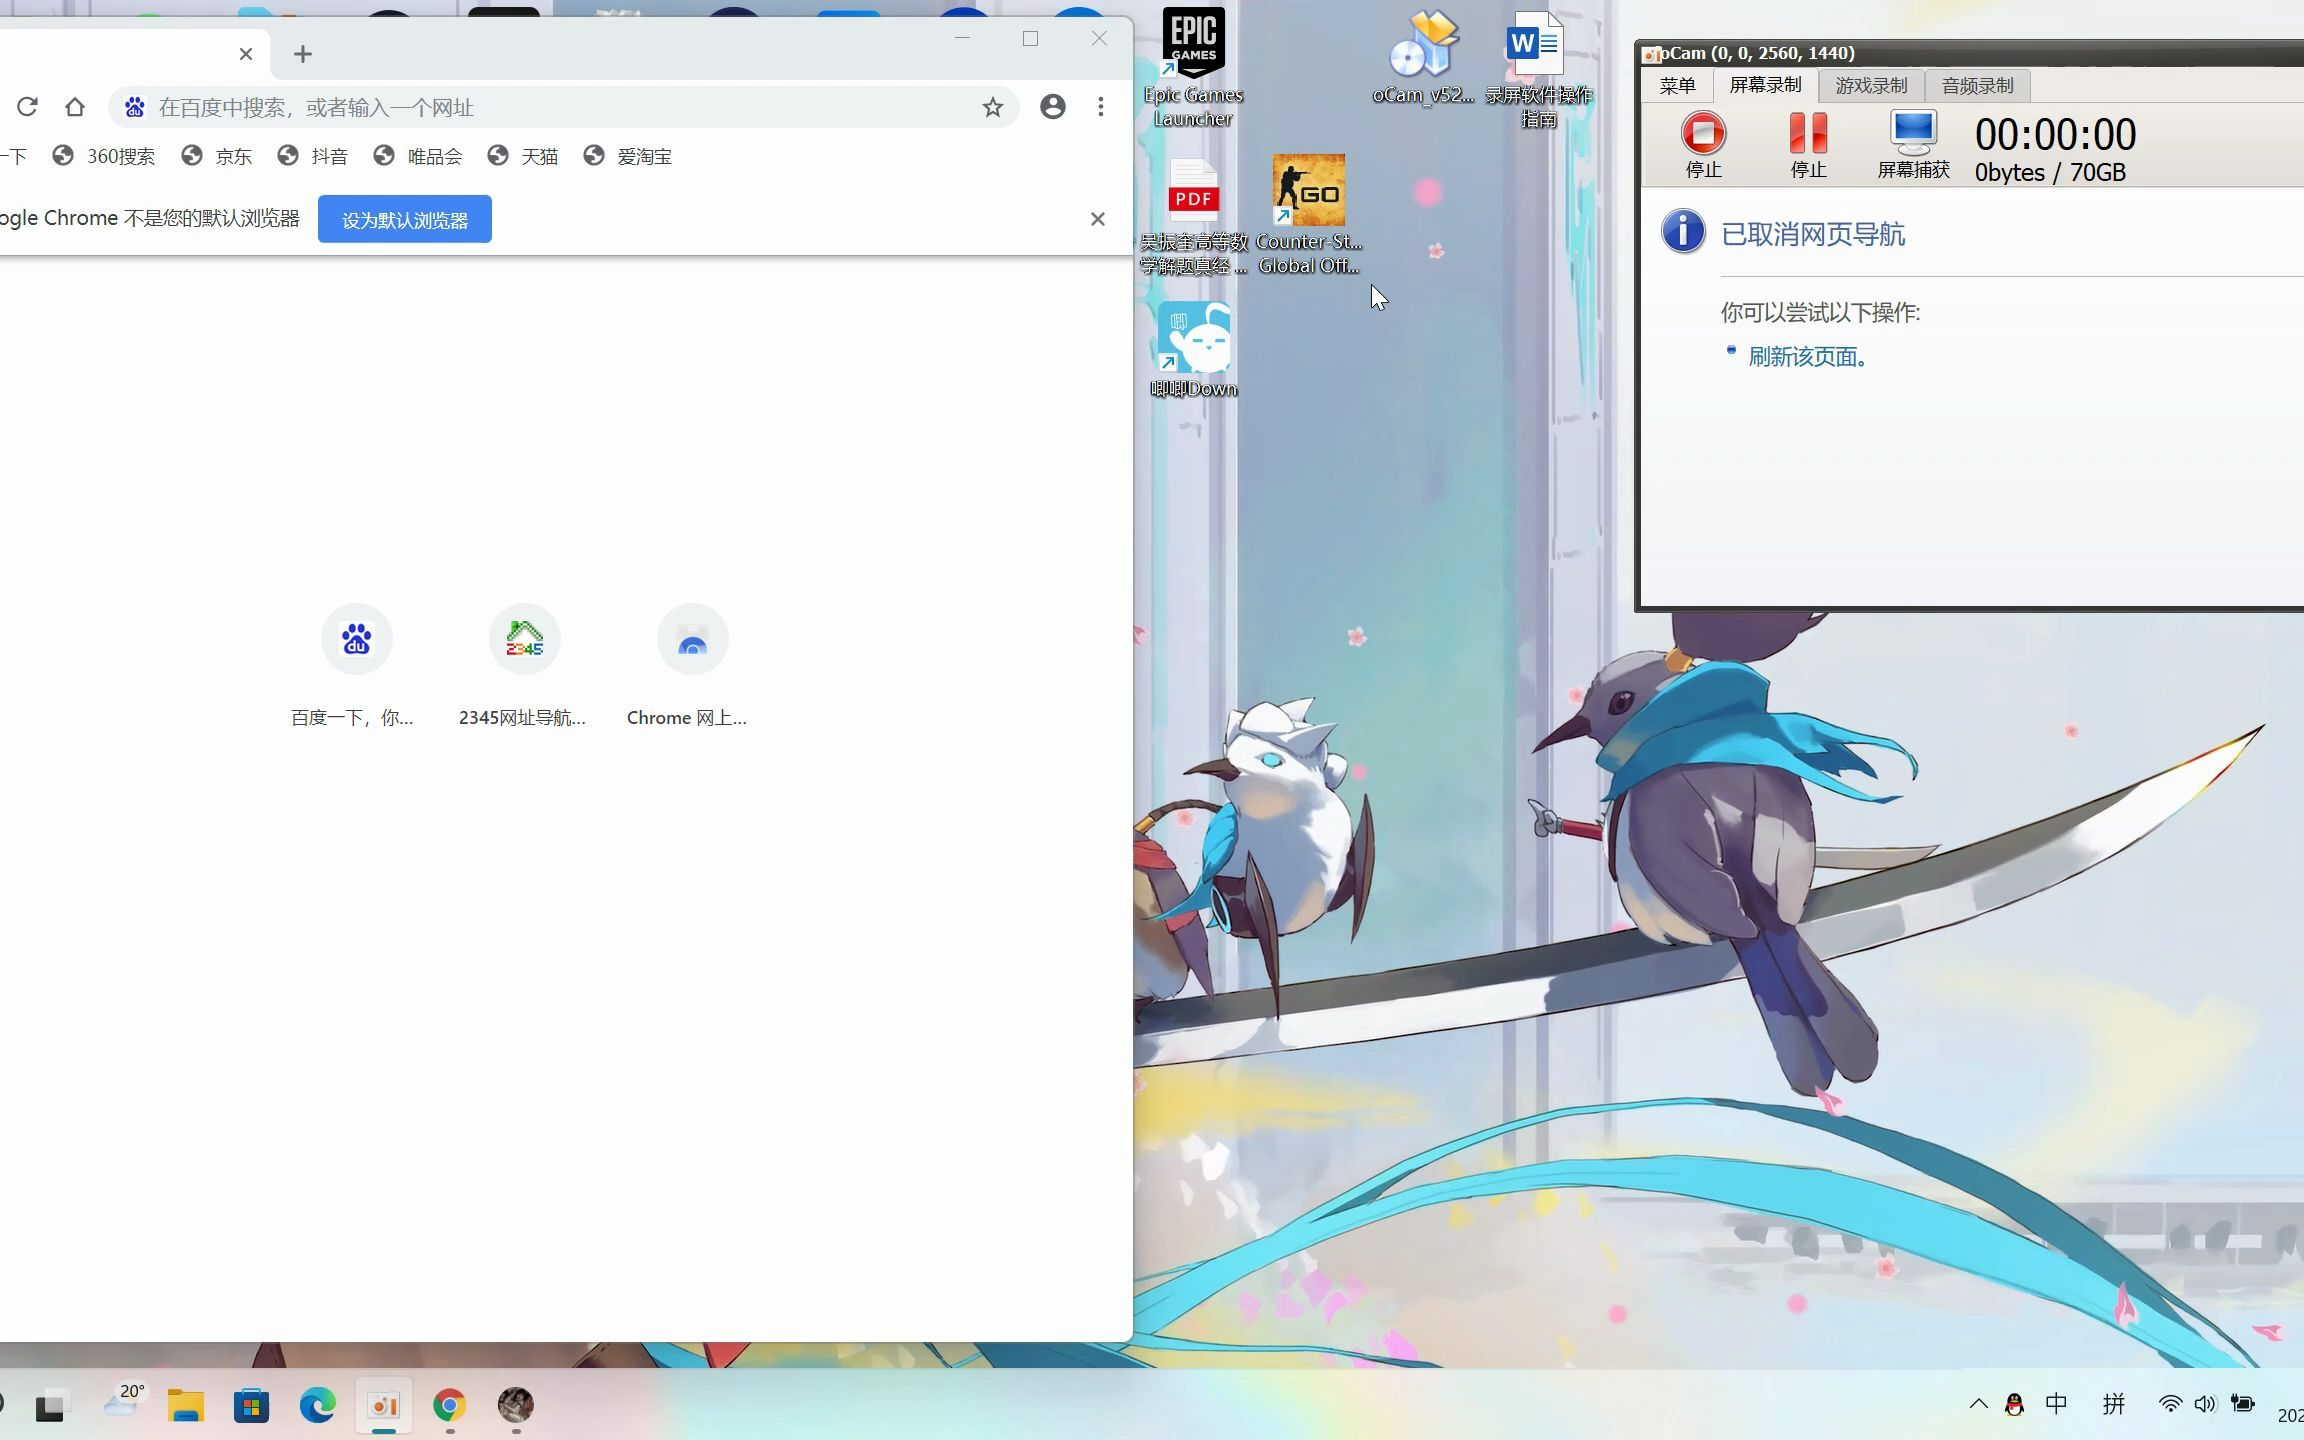Image resolution: width=2304 pixels, height=1440 pixels.
Task: Open the 爱淘宝 bookmark
Action: [x=628, y=156]
